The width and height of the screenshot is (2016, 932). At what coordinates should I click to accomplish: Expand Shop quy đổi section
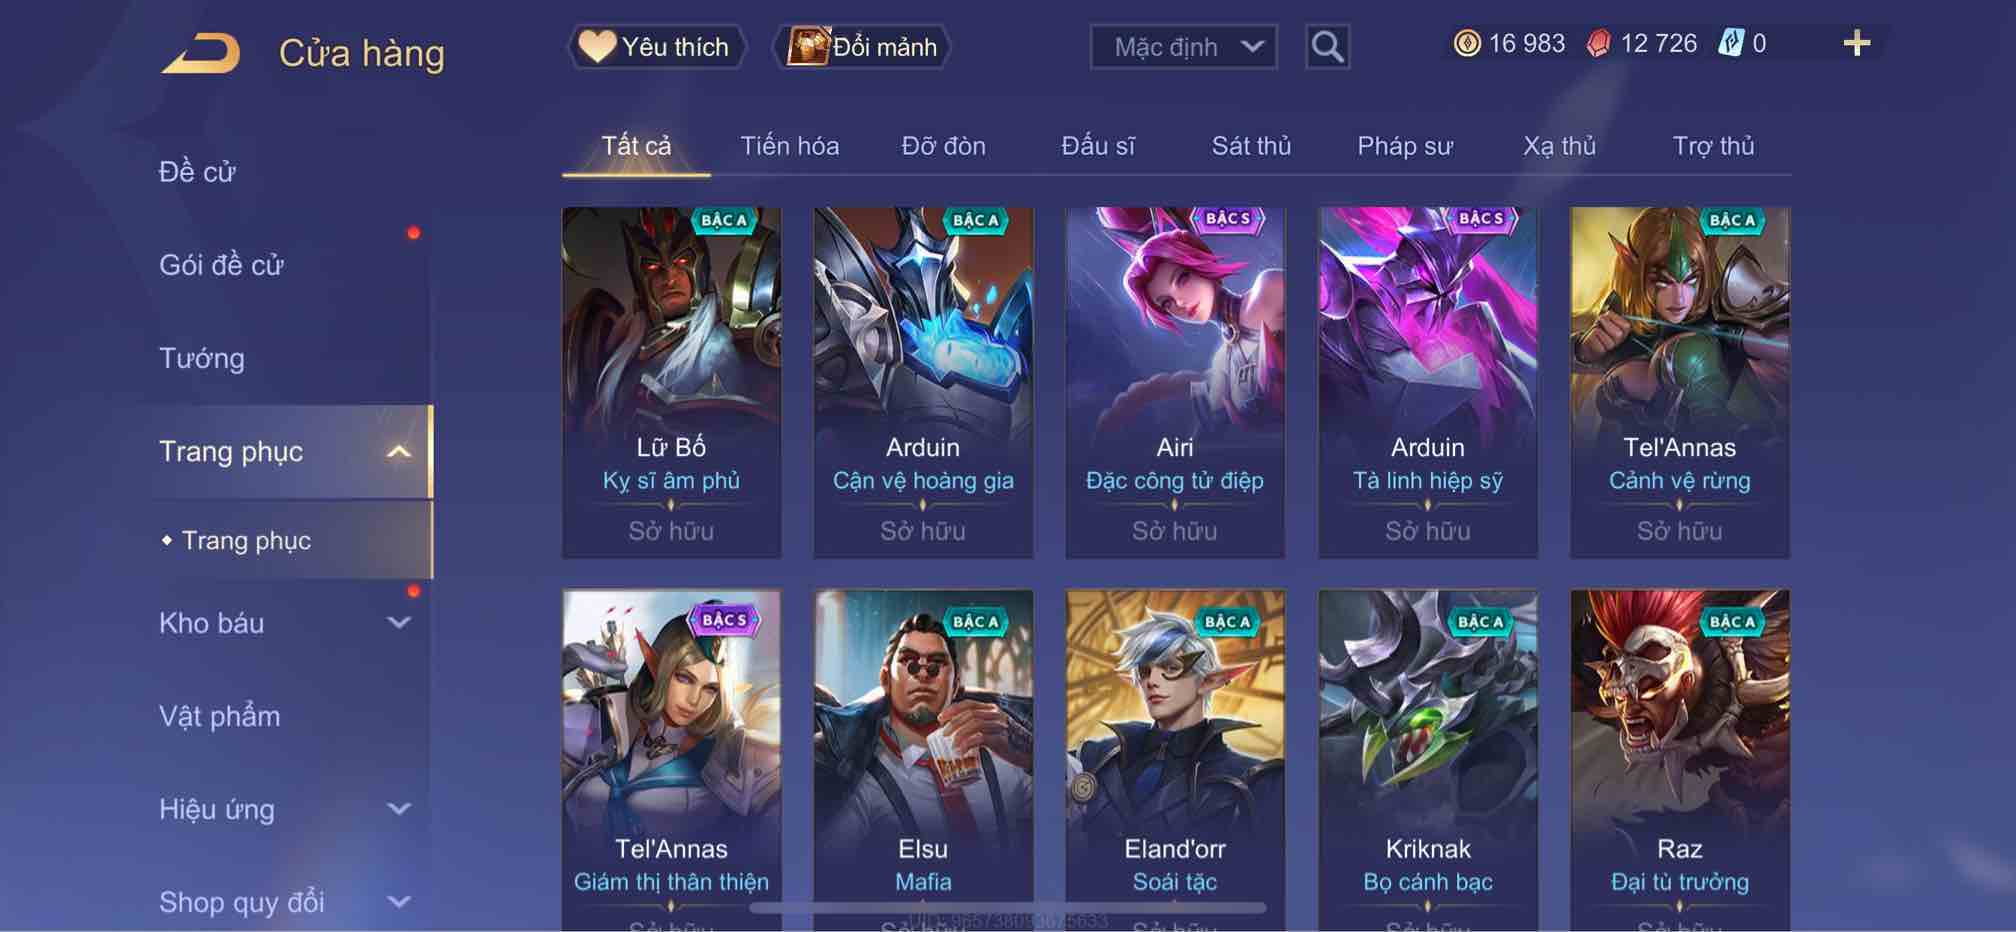click(398, 902)
